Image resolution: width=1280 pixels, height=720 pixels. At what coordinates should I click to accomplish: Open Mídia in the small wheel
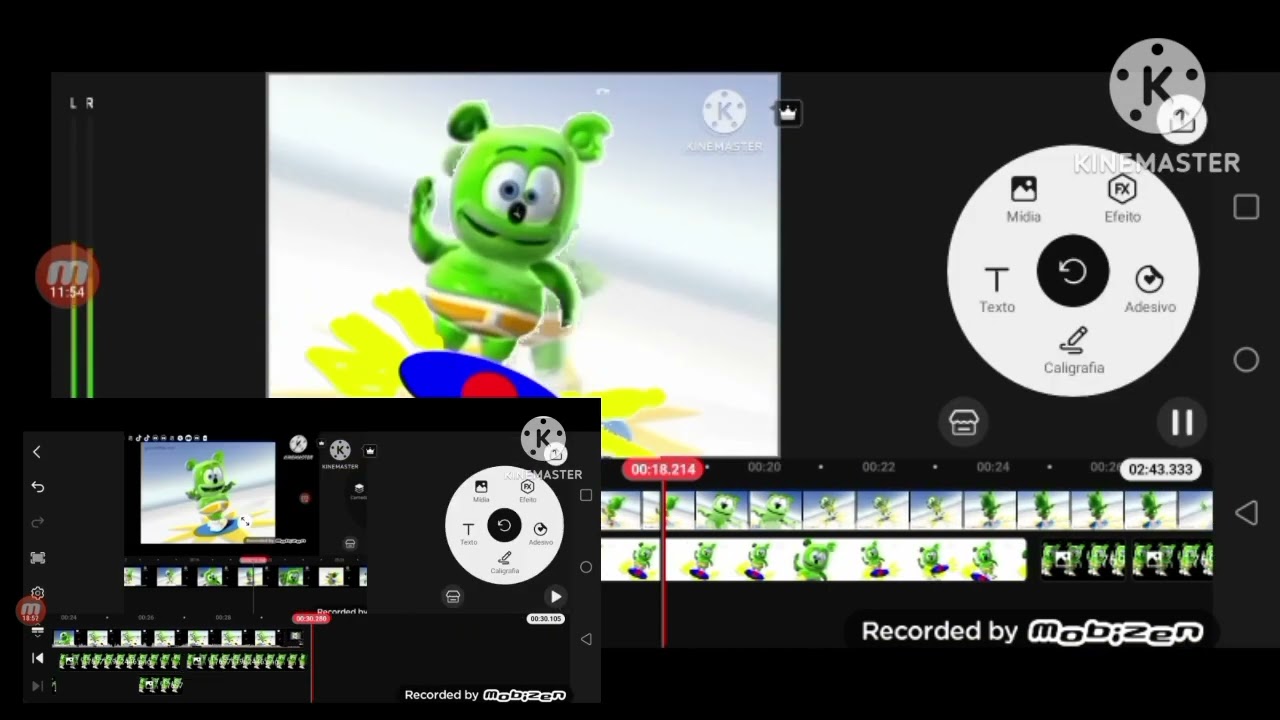(x=481, y=491)
